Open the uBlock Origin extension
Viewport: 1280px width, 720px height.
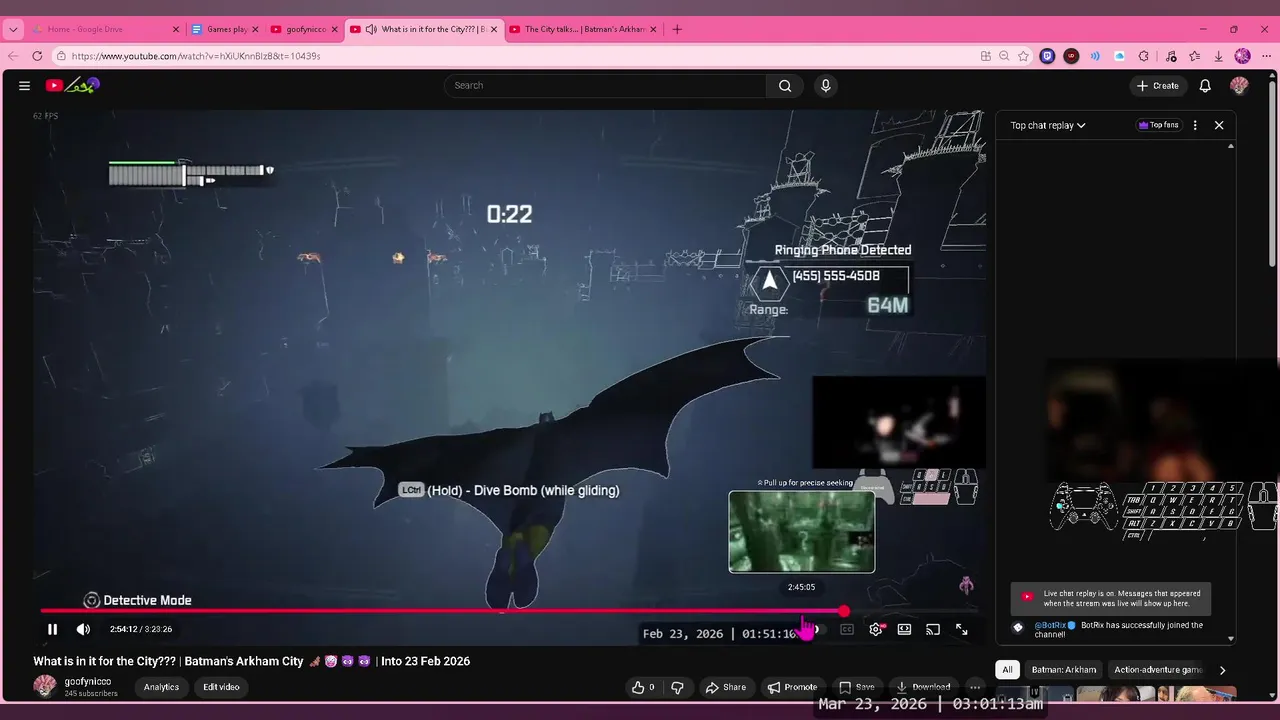click(x=1071, y=56)
